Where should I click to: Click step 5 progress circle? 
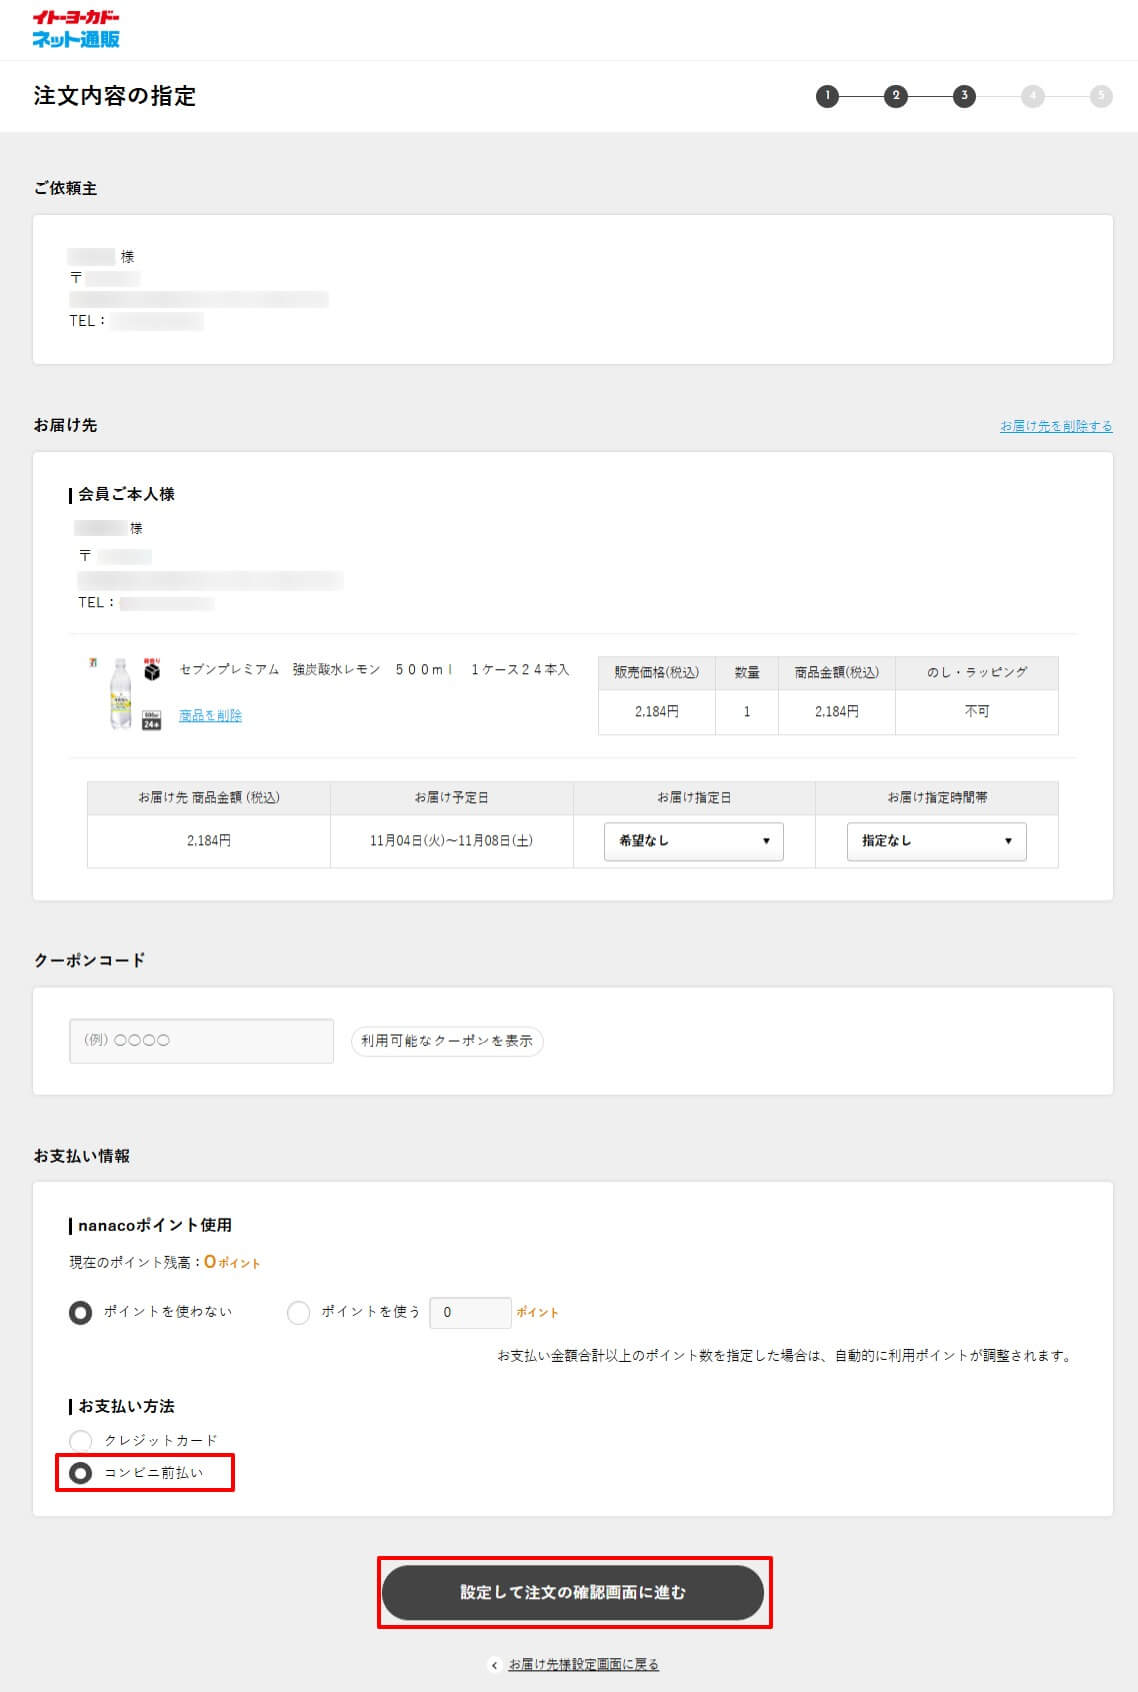click(x=1101, y=96)
